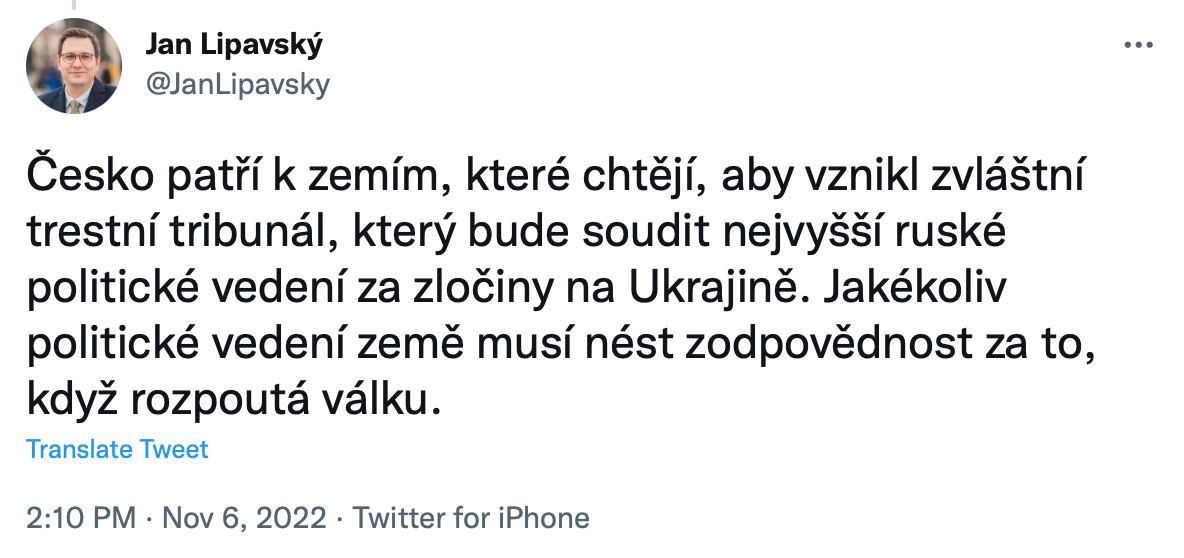Open the three-dot more options menu
Image resolution: width=1184 pixels, height=558 pixels.
(1139, 45)
